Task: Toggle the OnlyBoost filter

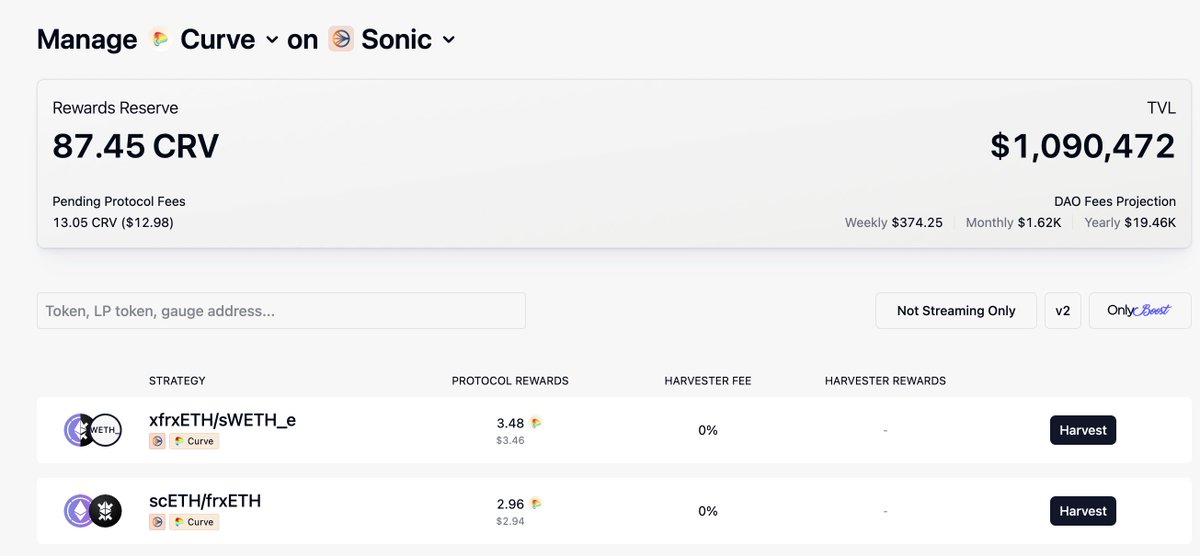Action: click(x=1140, y=311)
